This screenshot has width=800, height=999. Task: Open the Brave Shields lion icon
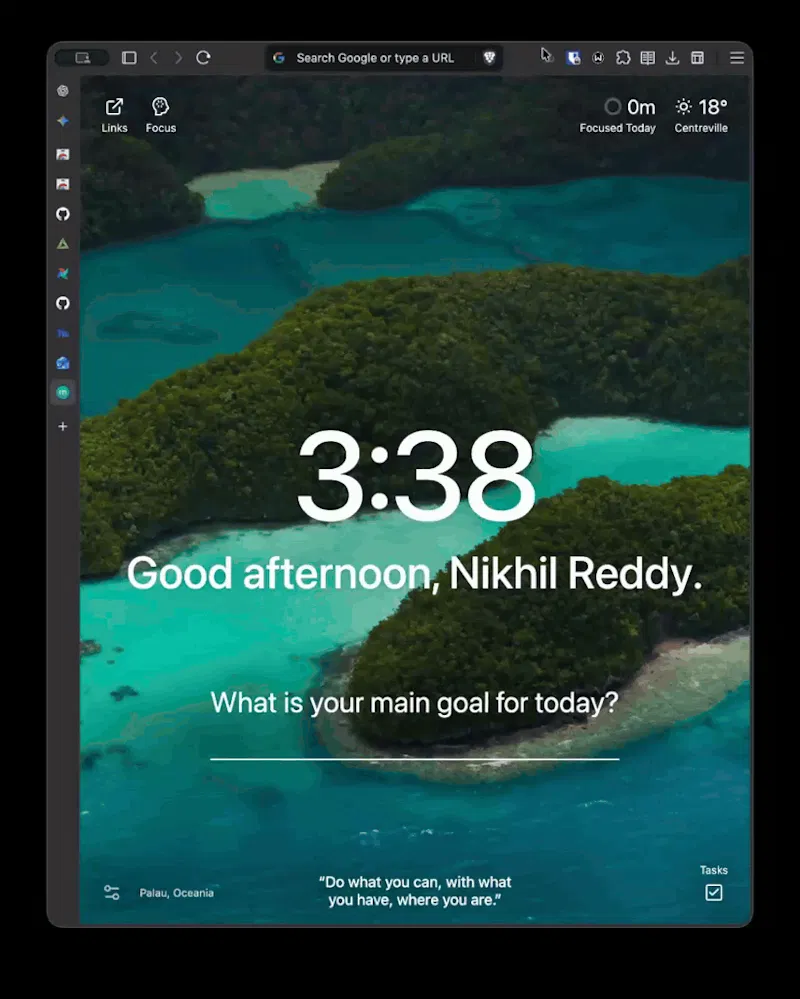coord(489,58)
